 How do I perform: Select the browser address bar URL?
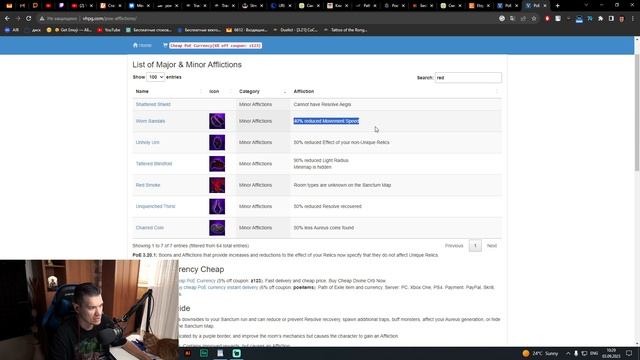(x=109, y=18)
